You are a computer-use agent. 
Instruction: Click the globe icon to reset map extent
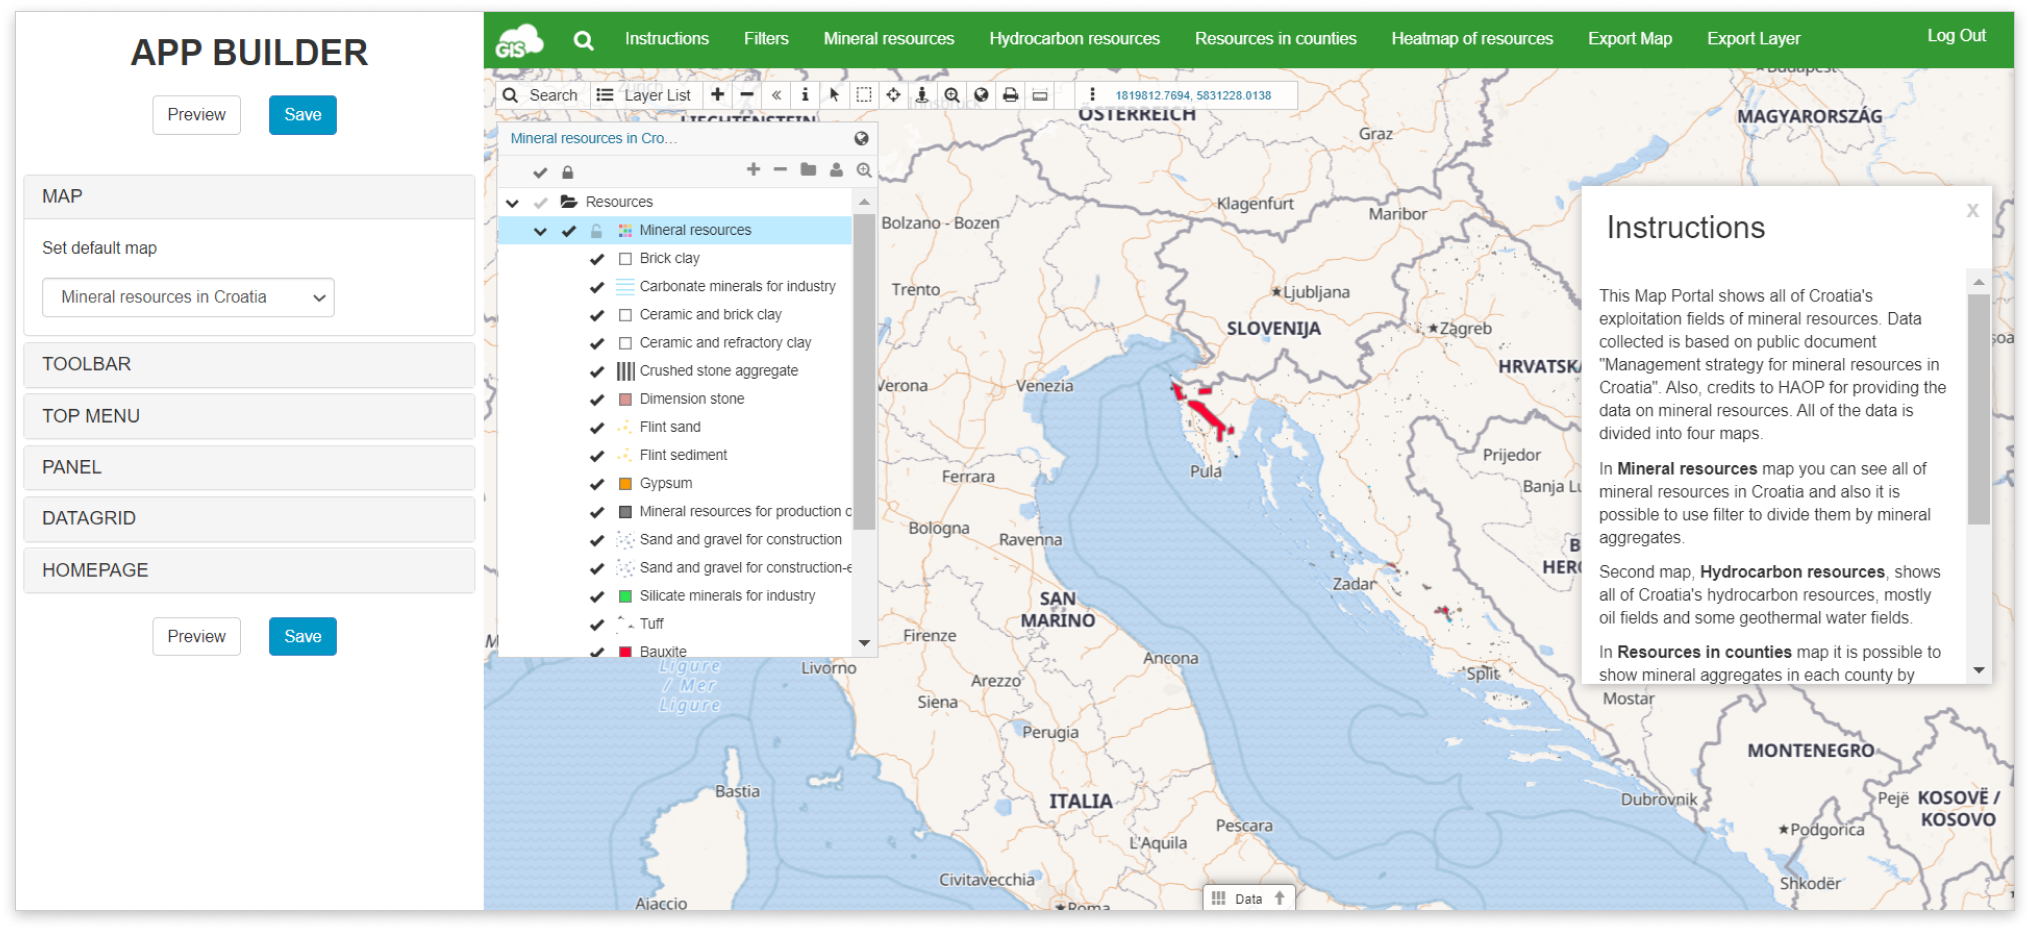pyautogui.click(x=982, y=96)
